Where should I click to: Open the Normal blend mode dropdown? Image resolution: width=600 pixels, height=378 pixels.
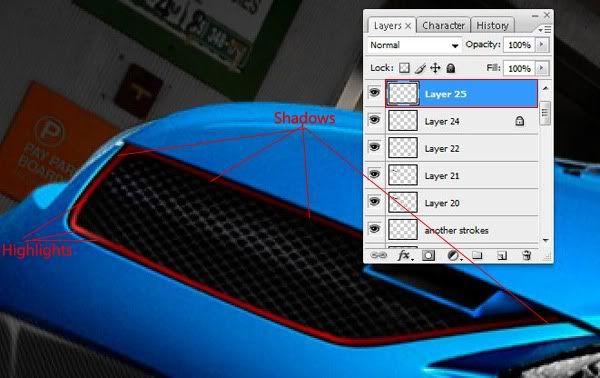(x=415, y=45)
